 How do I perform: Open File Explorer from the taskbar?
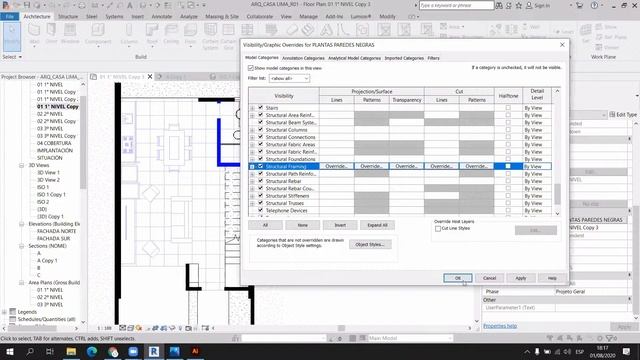pyautogui.click(x=71, y=351)
